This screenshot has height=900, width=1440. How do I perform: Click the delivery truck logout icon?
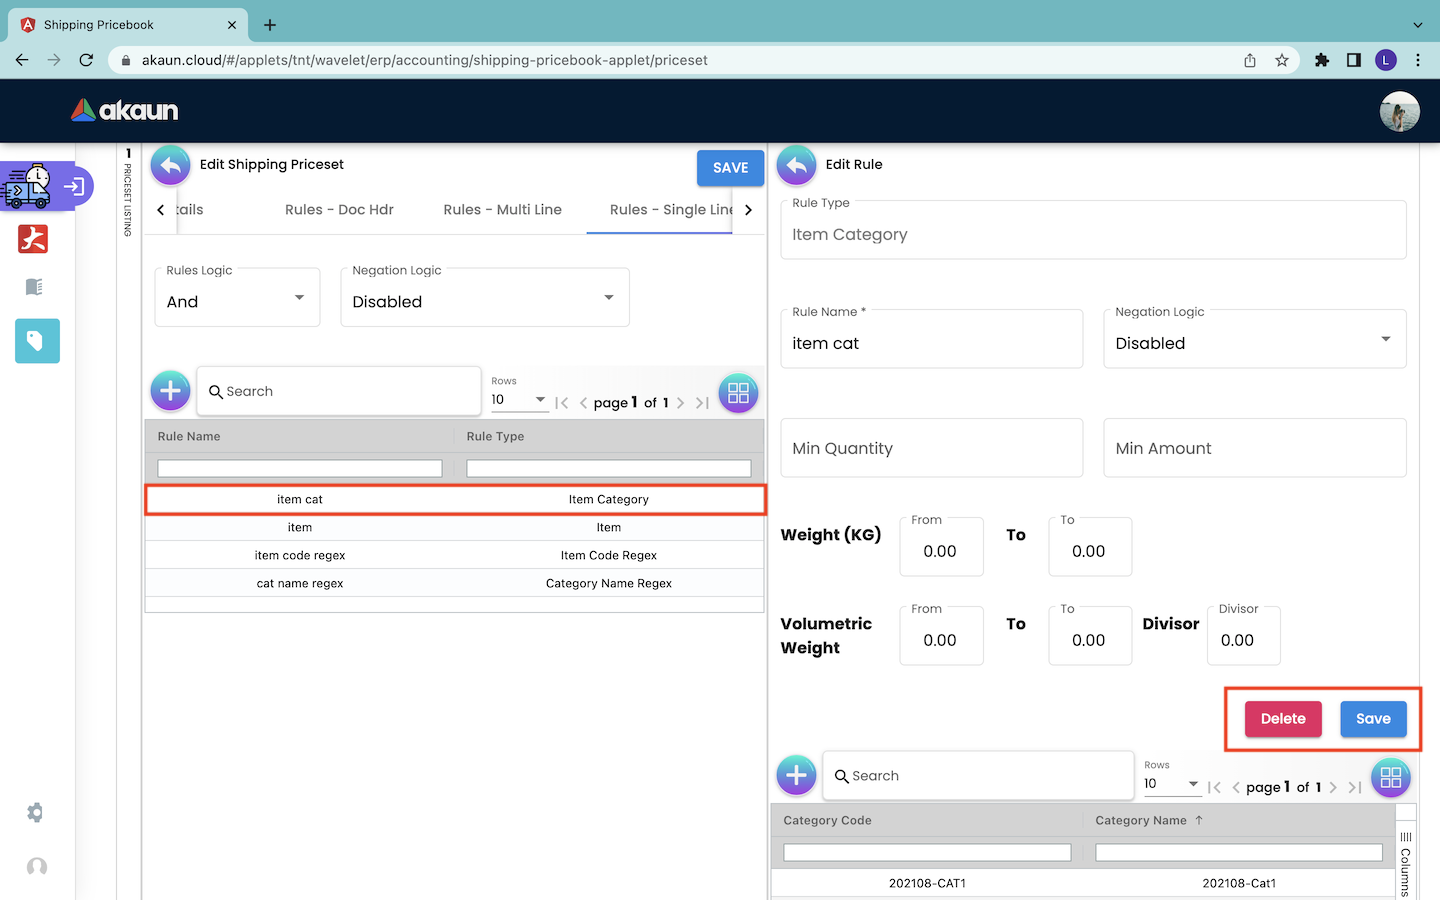tap(46, 187)
